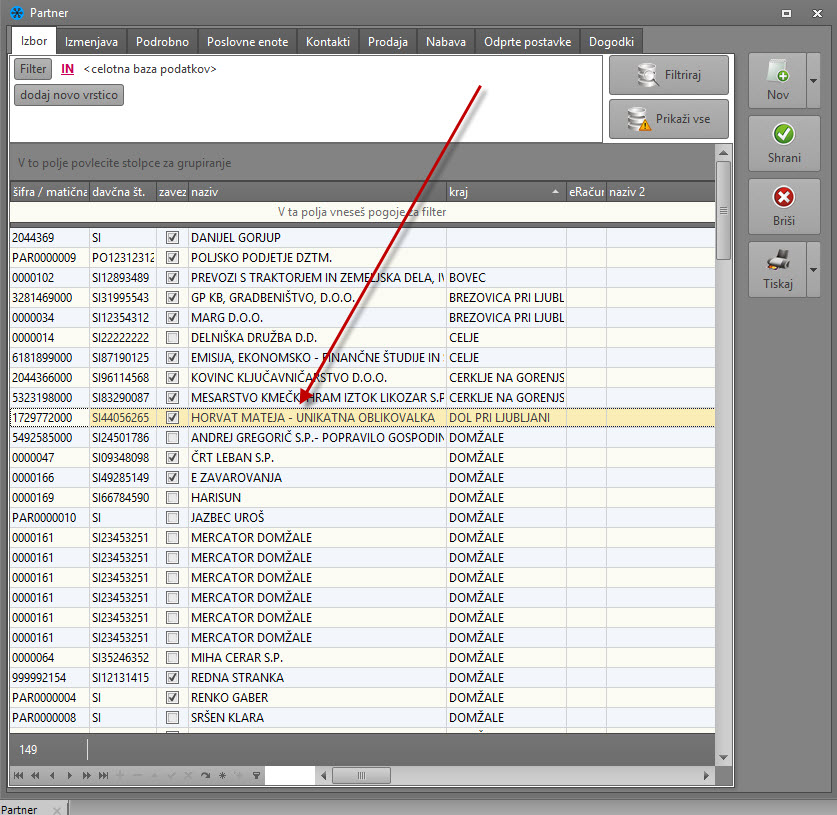
Task: Click the Filtriraj database search icon
Action: (648, 75)
